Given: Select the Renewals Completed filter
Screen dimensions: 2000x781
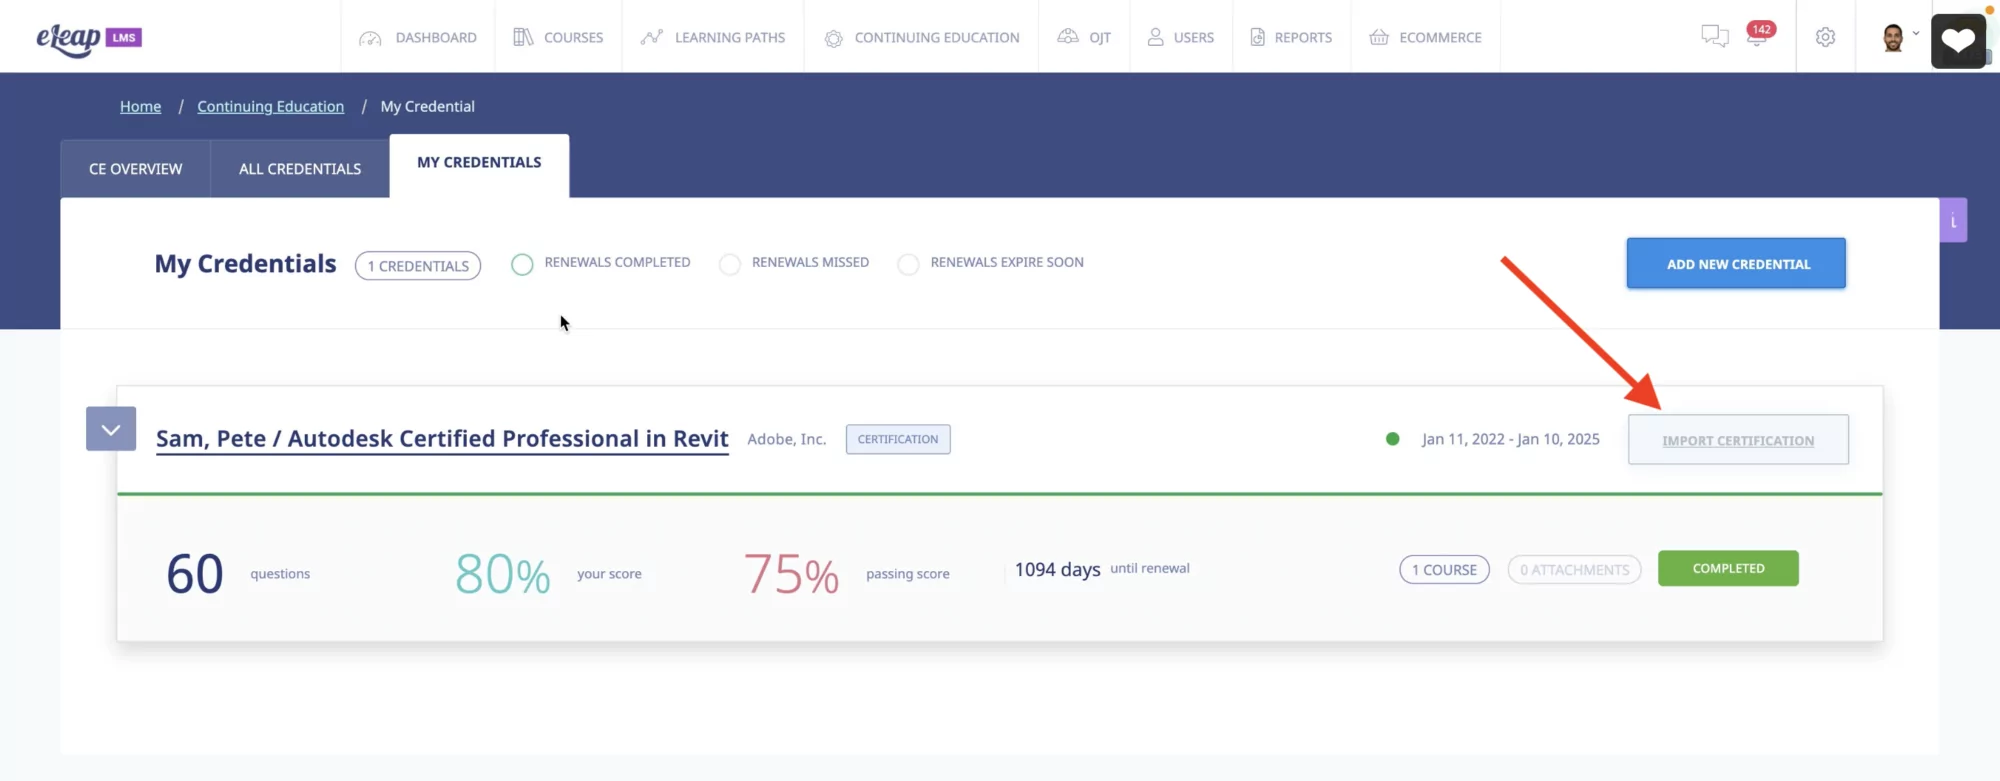Looking at the screenshot, I should click(x=522, y=264).
